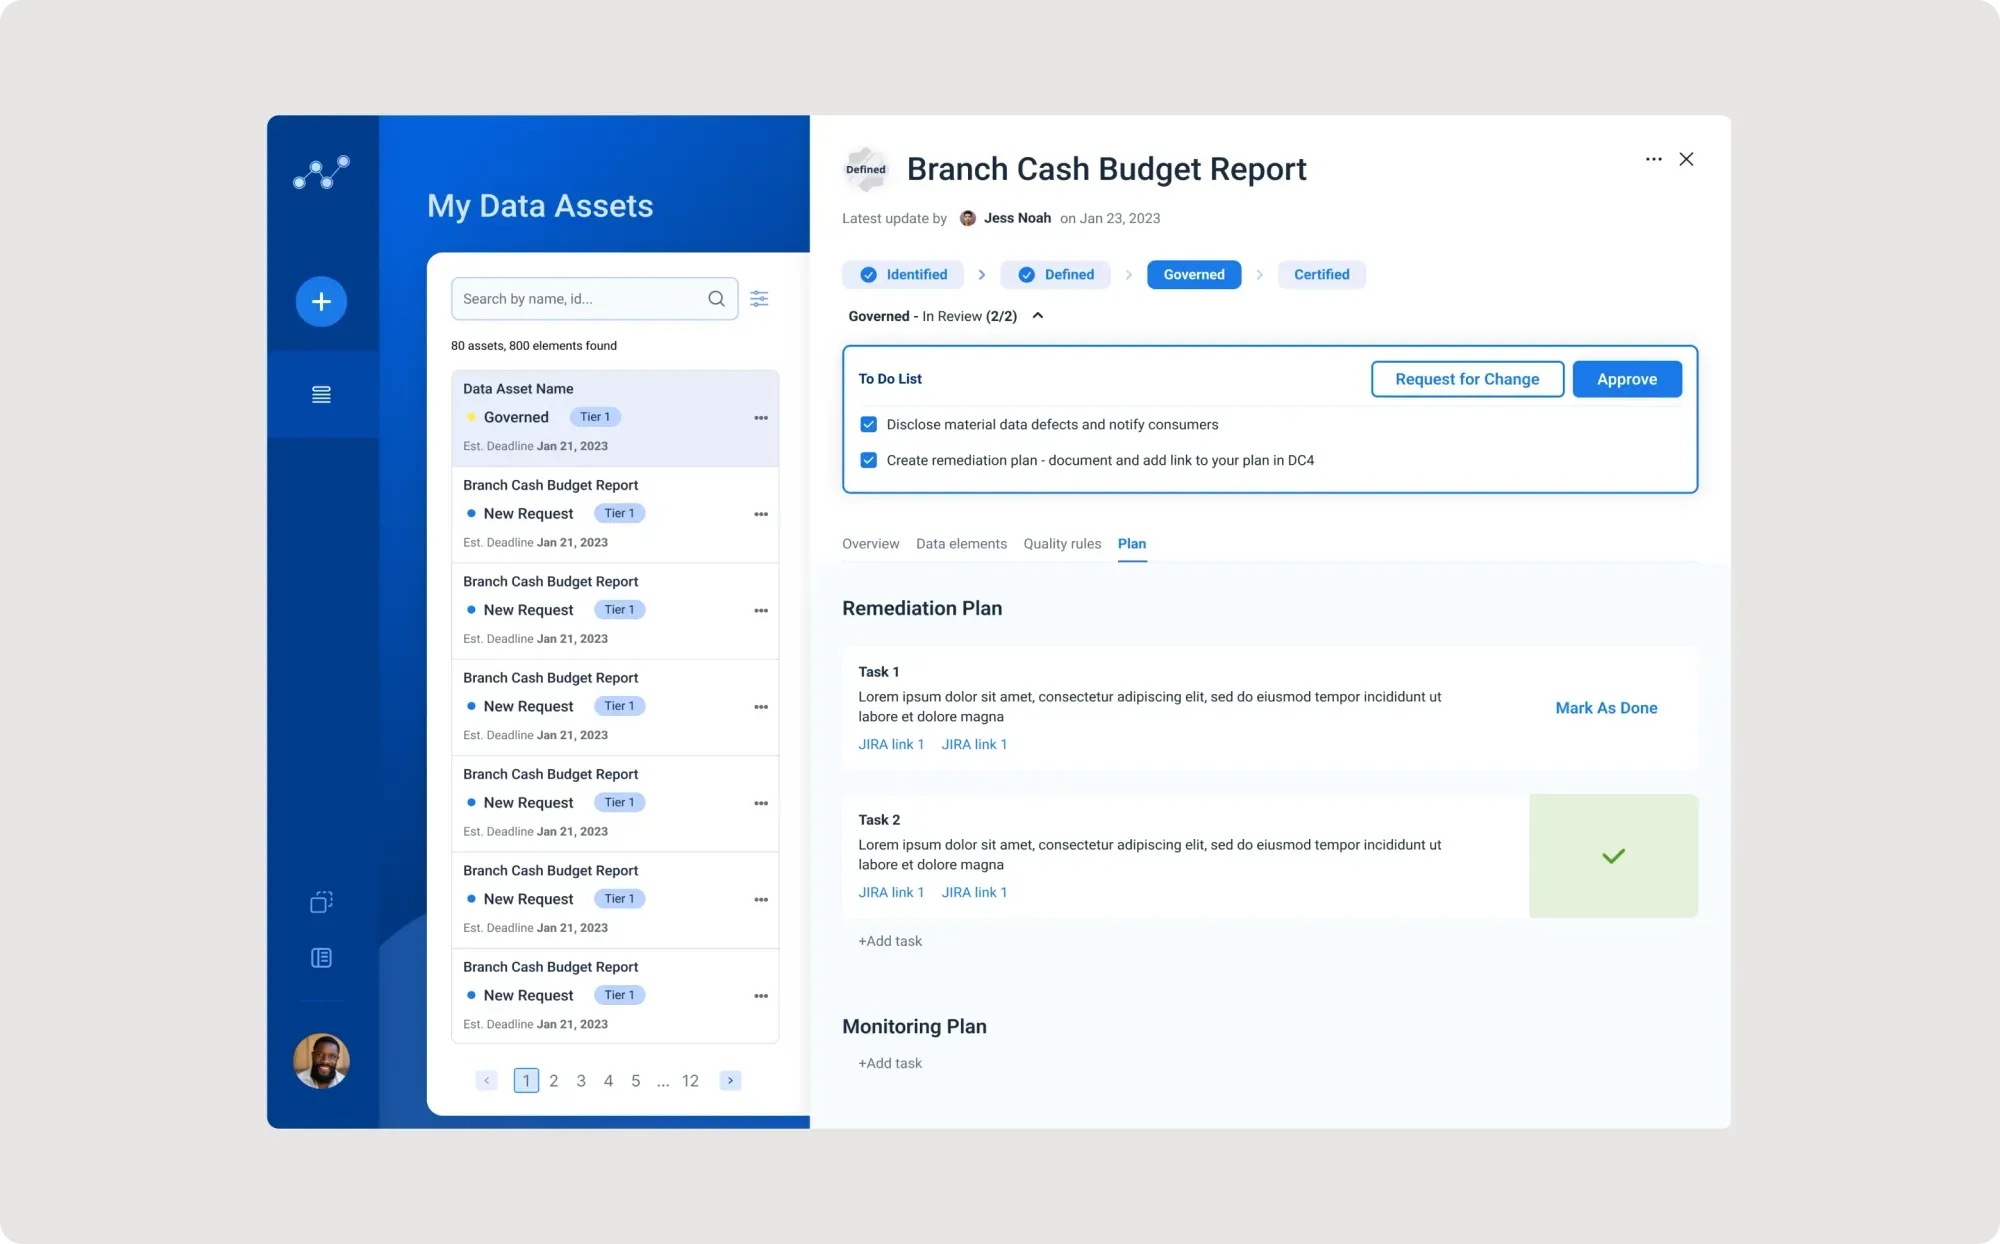Select the Certified stage chip

click(1321, 275)
